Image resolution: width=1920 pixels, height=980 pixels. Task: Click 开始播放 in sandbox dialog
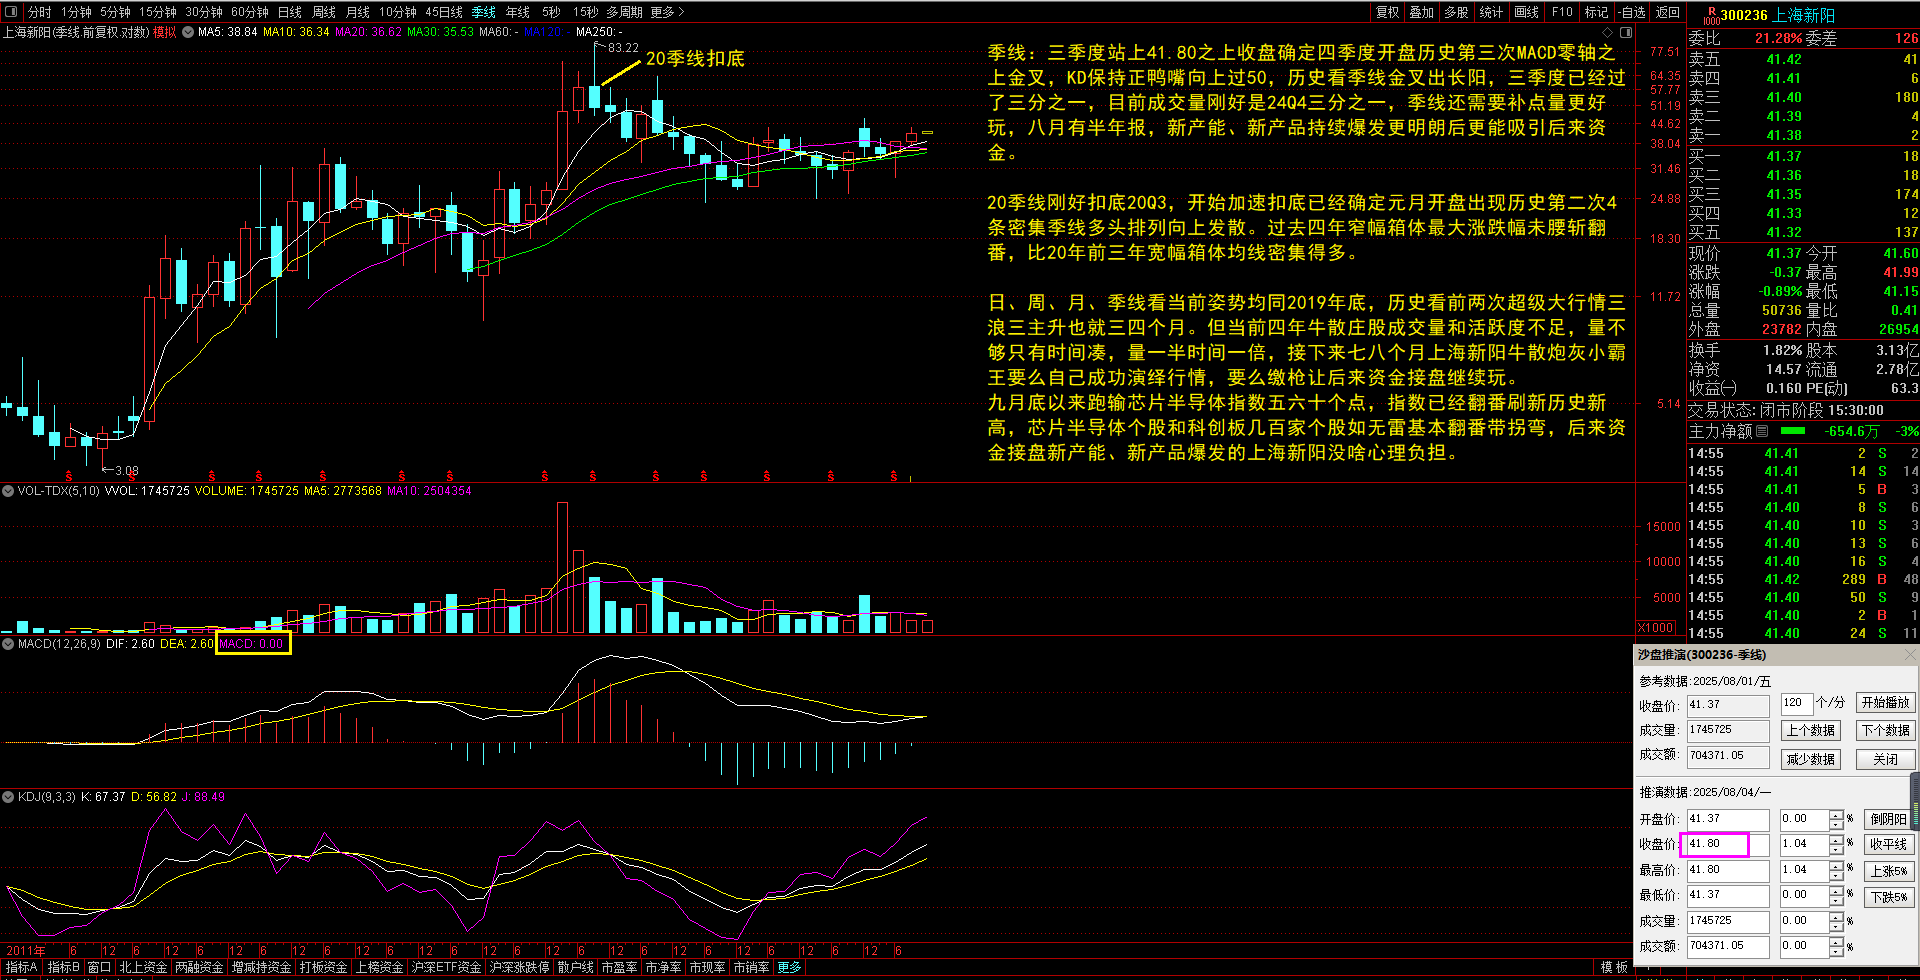[1886, 703]
